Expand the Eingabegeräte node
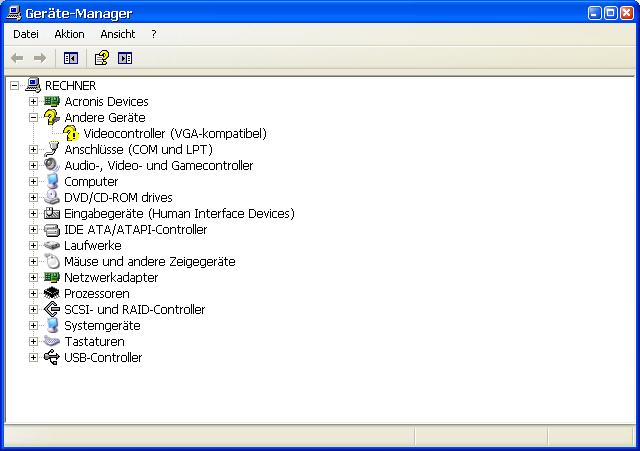The height and width of the screenshot is (451, 640). pos(33,213)
